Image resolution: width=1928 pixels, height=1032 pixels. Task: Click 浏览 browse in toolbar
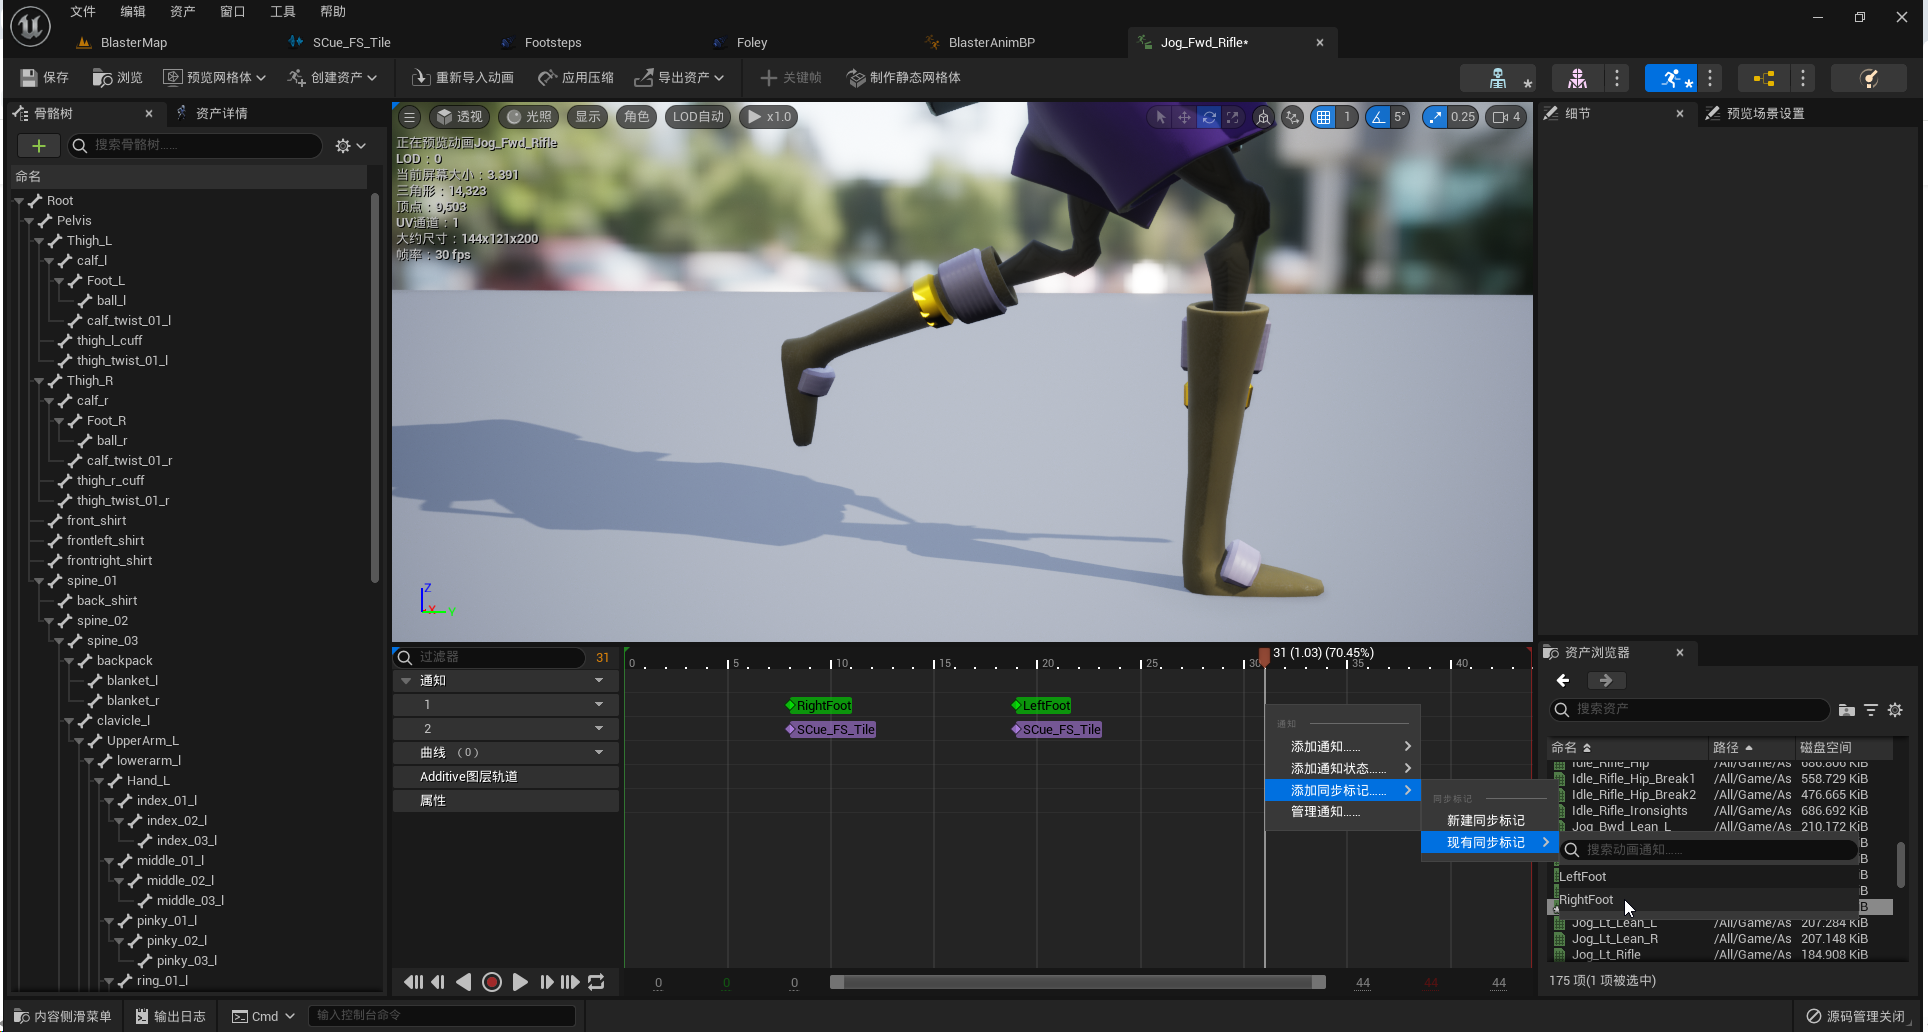click(x=118, y=78)
